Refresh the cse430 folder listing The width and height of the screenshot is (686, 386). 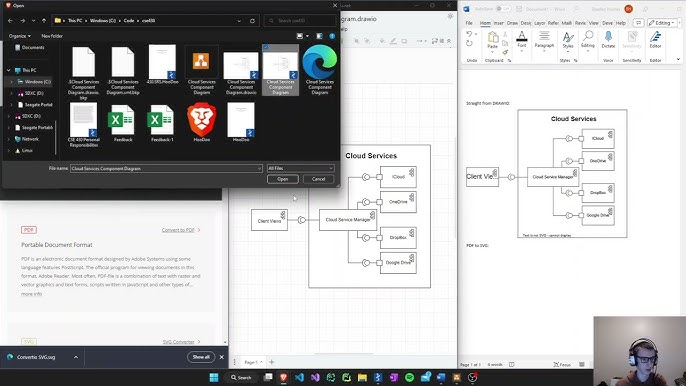252,21
